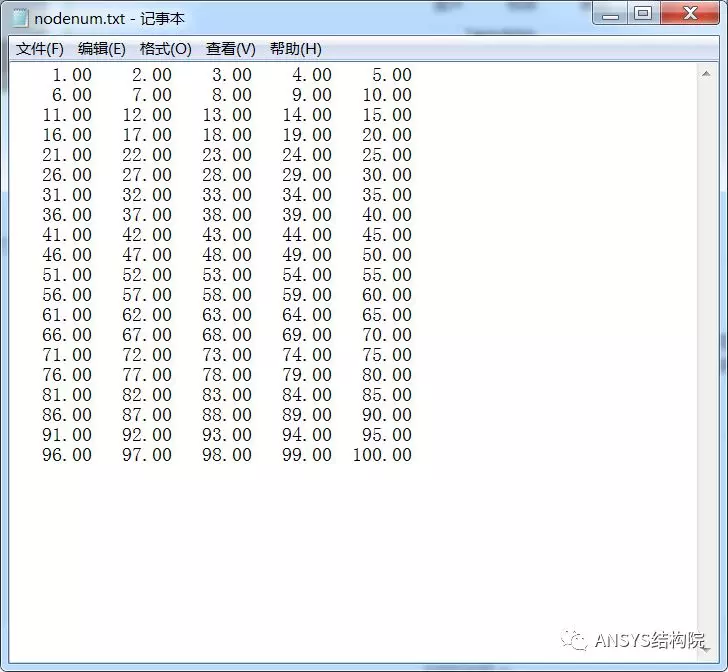Viewport: 728px width, 672px height.
Task: Click the value 42.00
Action: [x=147, y=235]
